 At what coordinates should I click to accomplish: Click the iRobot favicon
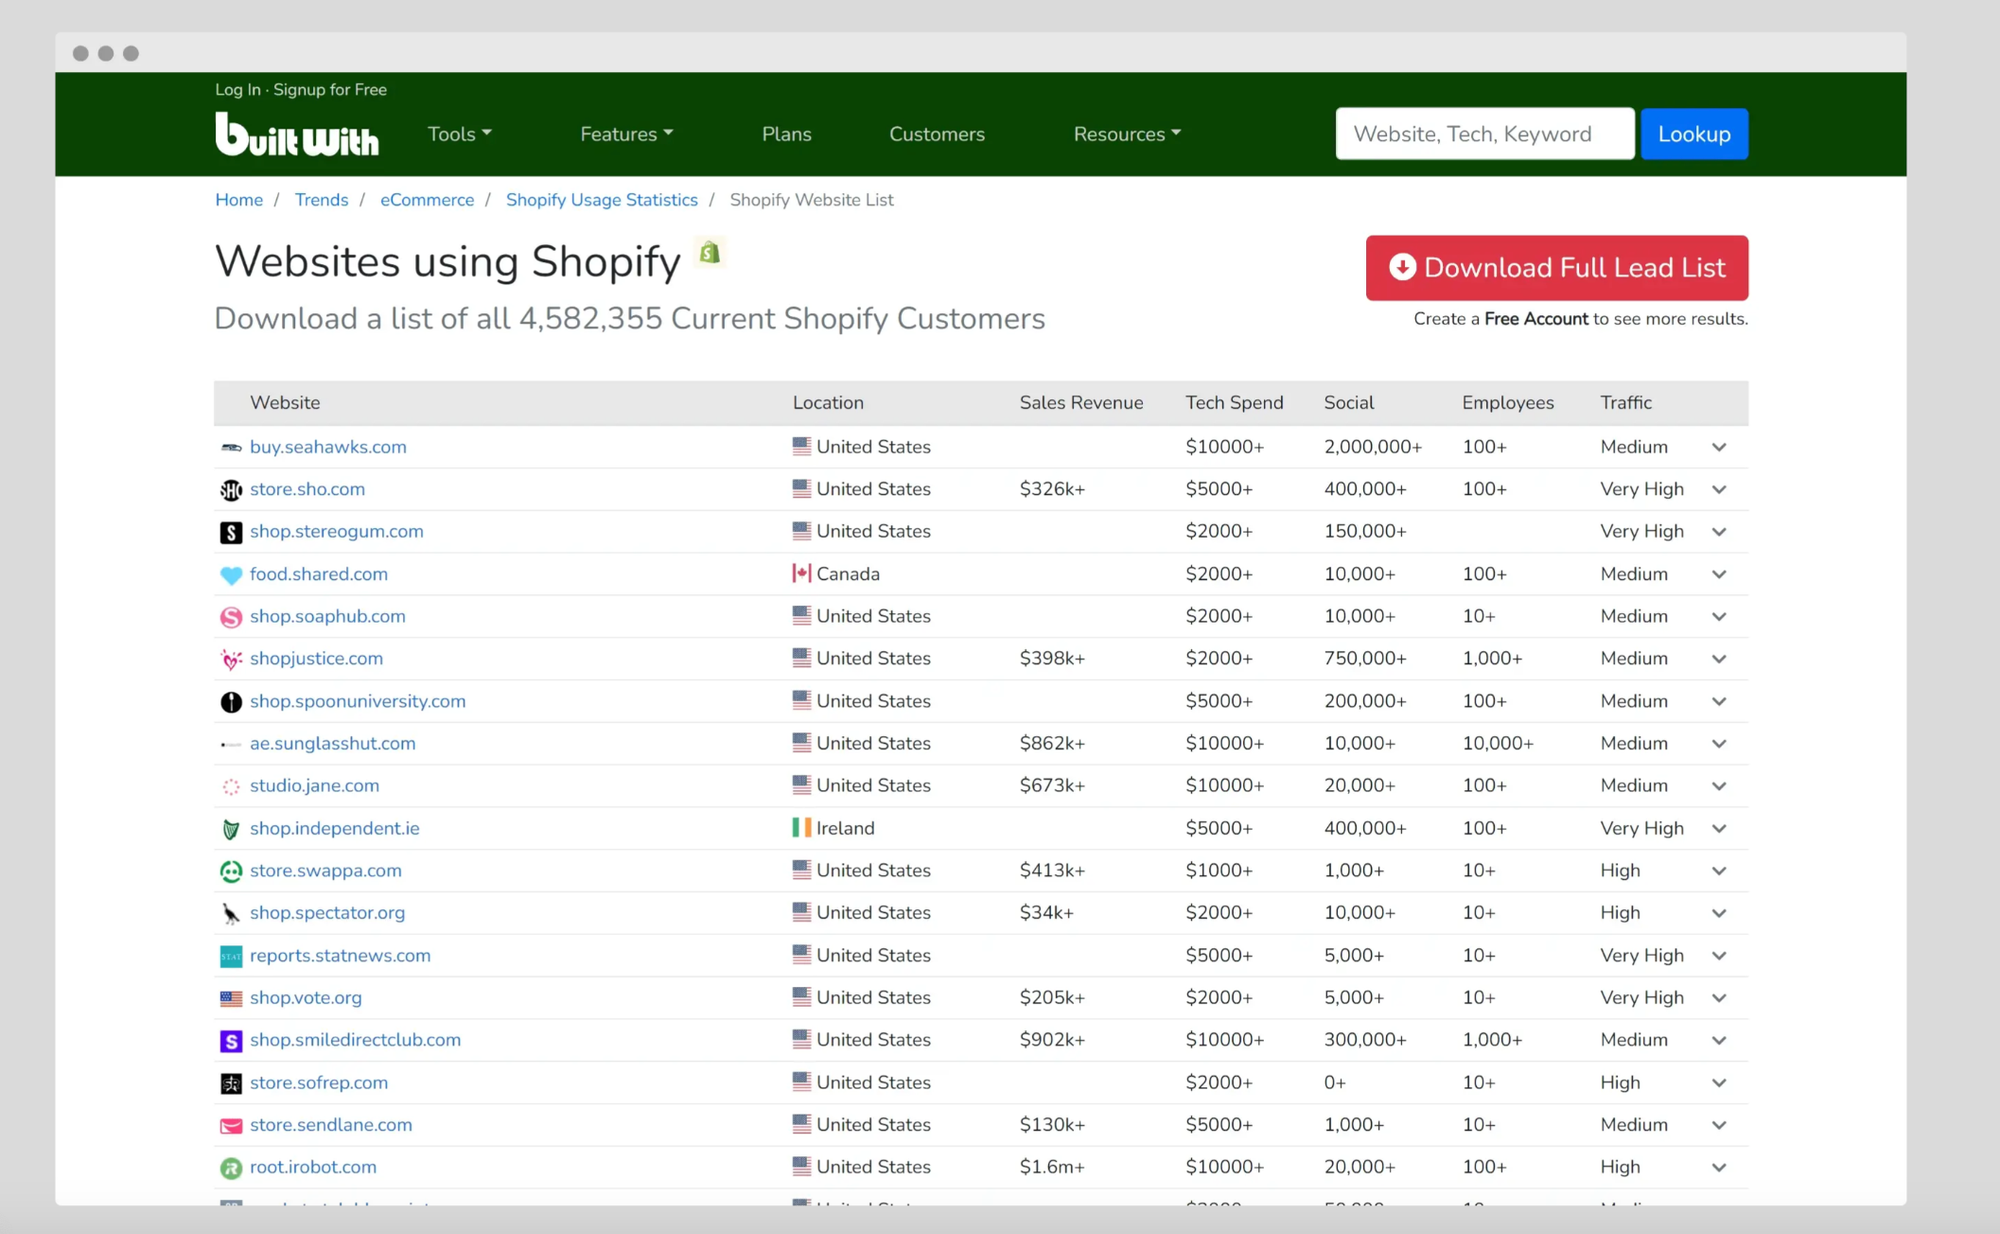coord(231,1167)
